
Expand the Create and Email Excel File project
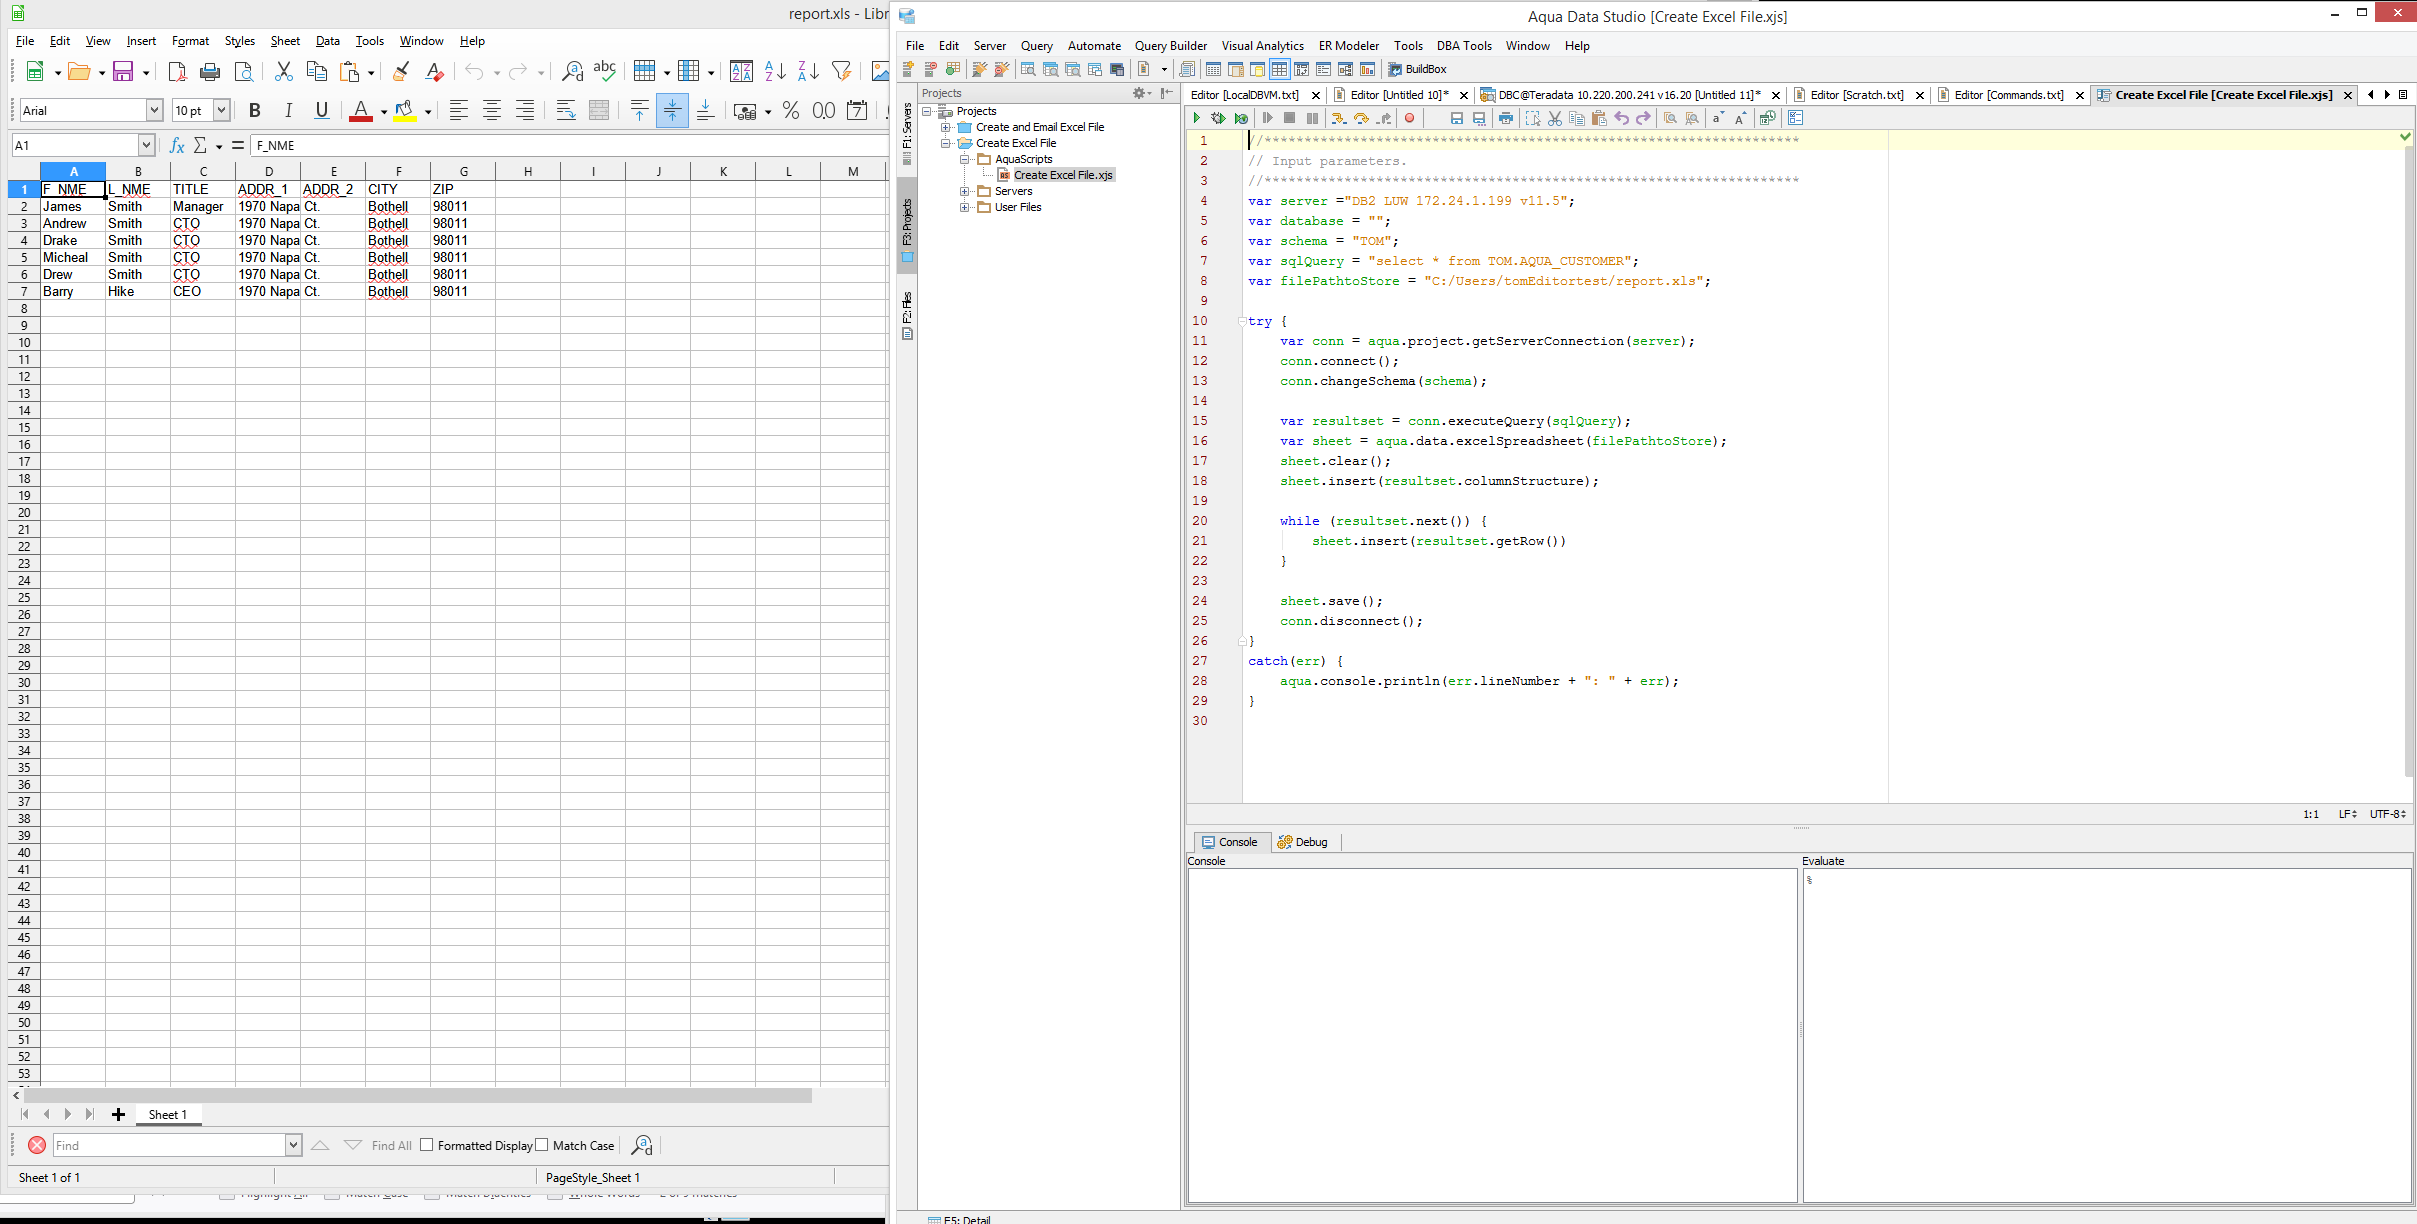tap(945, 127)
